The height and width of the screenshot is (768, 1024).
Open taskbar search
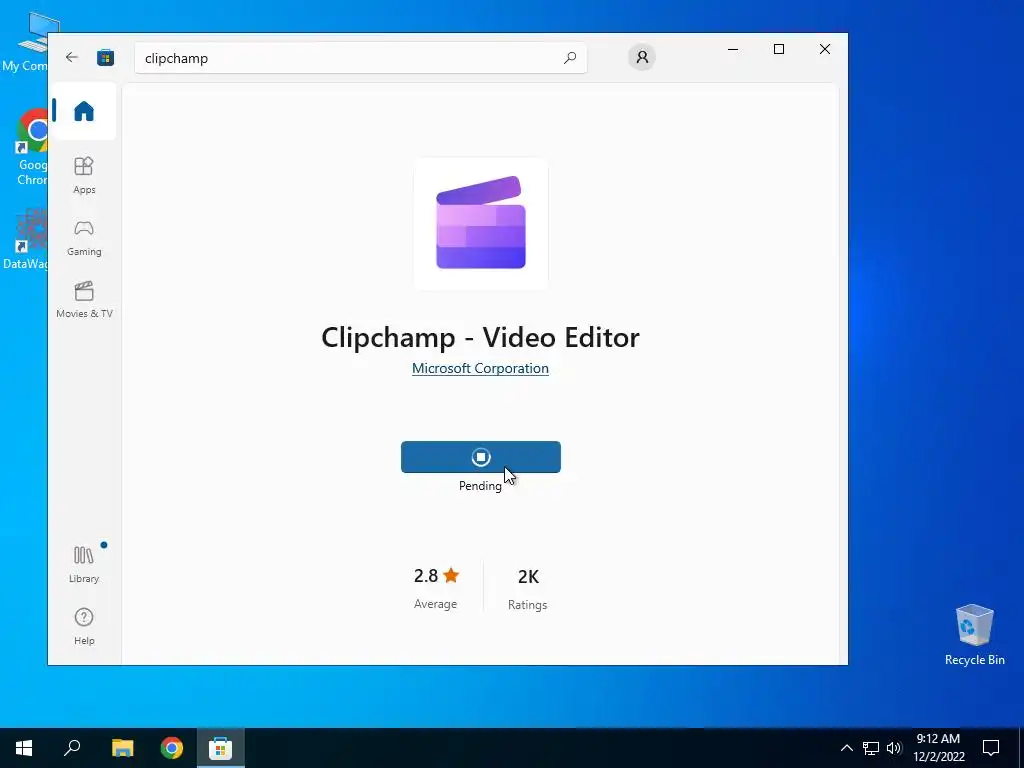(x=72, y=748)
